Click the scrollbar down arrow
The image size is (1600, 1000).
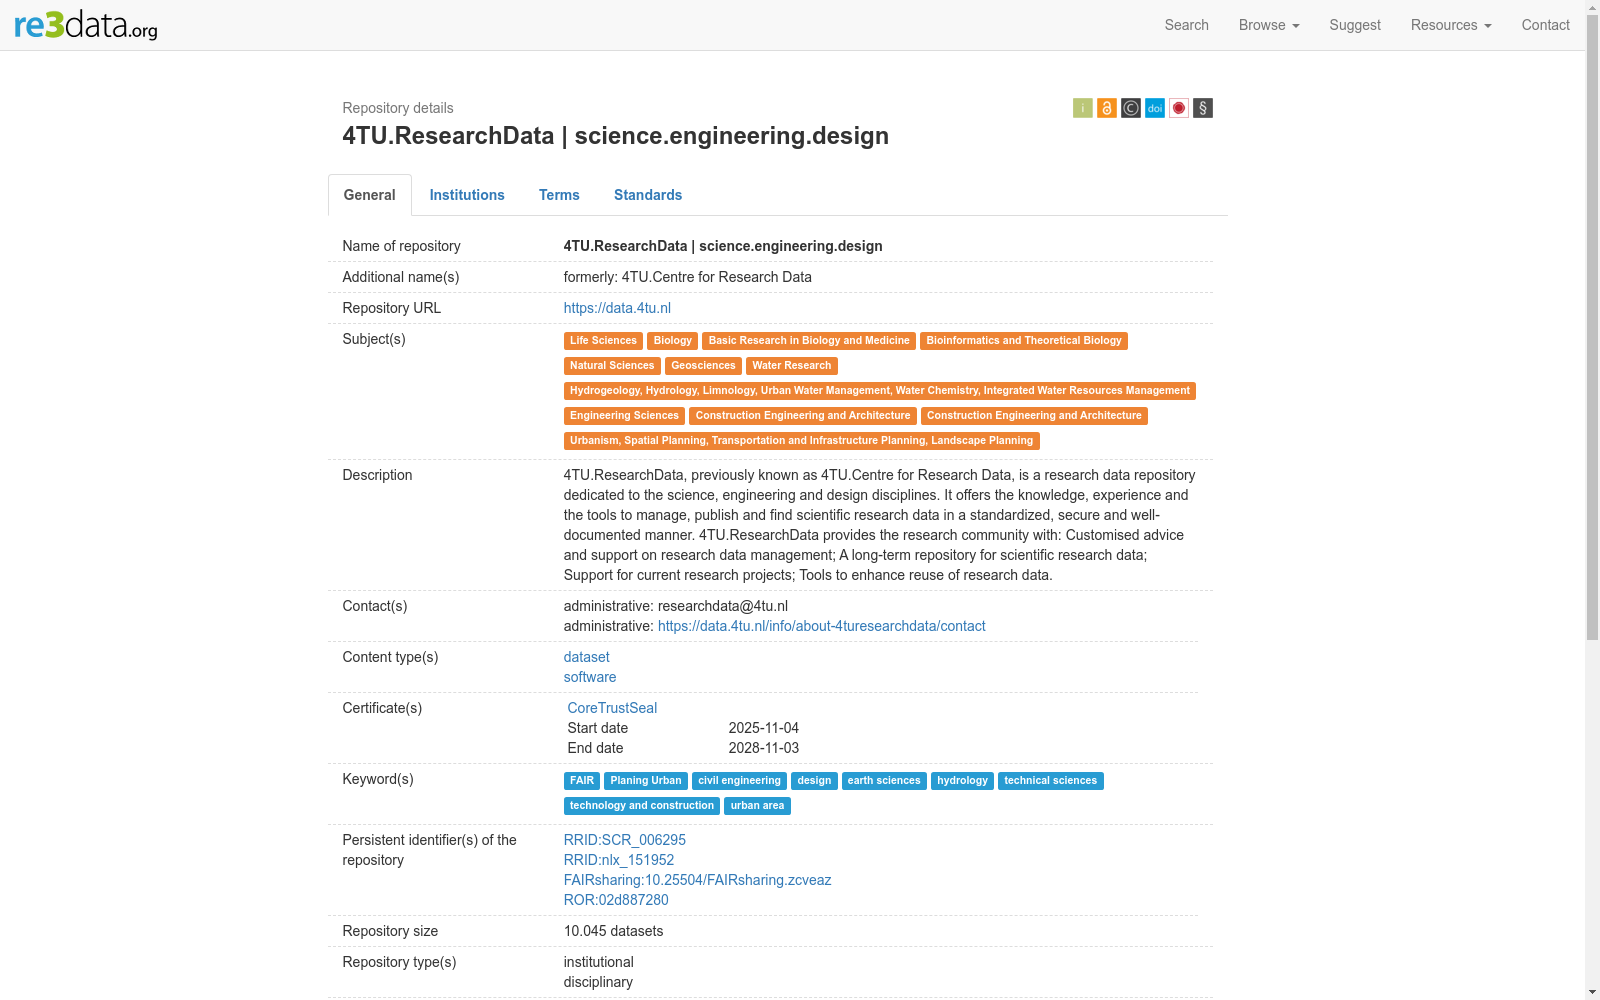1592,992
